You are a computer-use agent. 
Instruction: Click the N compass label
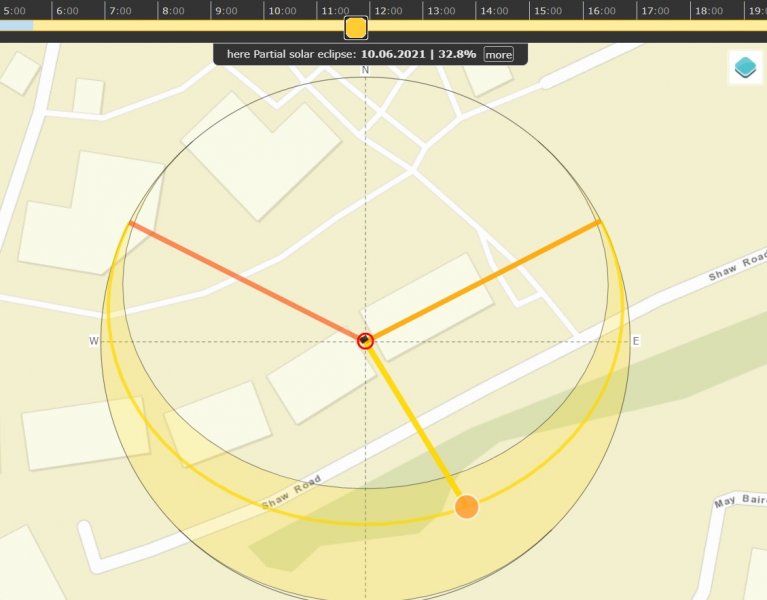point(365,71)
